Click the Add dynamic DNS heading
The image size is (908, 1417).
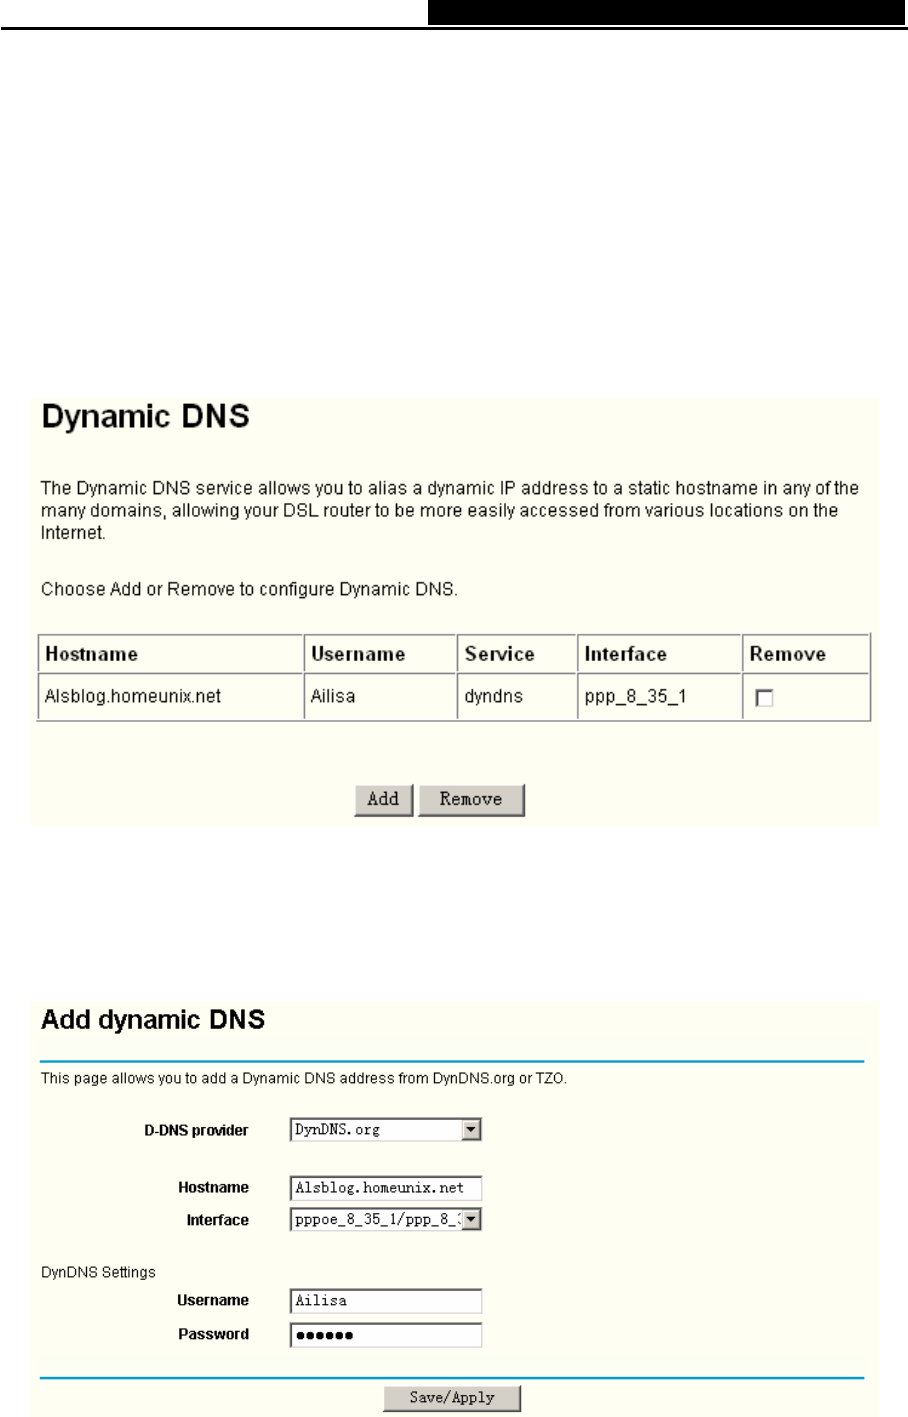153,1020
